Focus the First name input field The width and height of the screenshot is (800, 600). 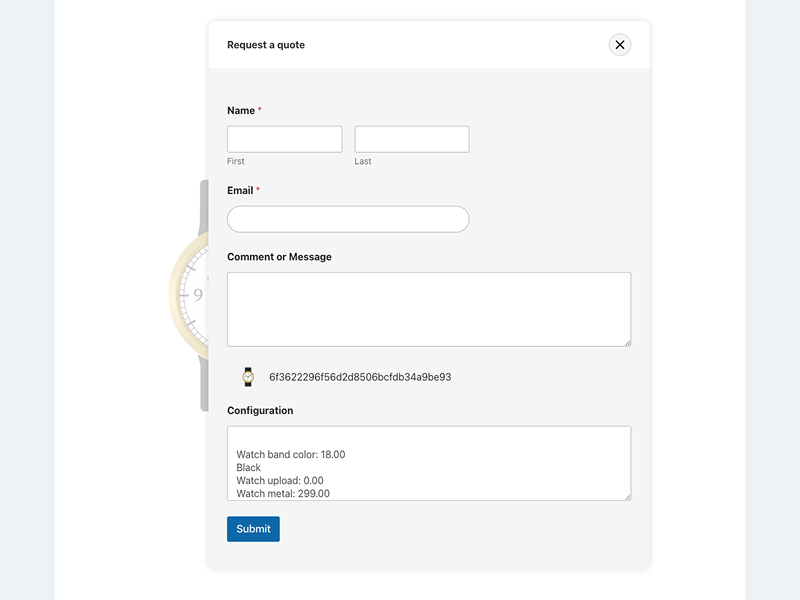[x=285, y=139]
